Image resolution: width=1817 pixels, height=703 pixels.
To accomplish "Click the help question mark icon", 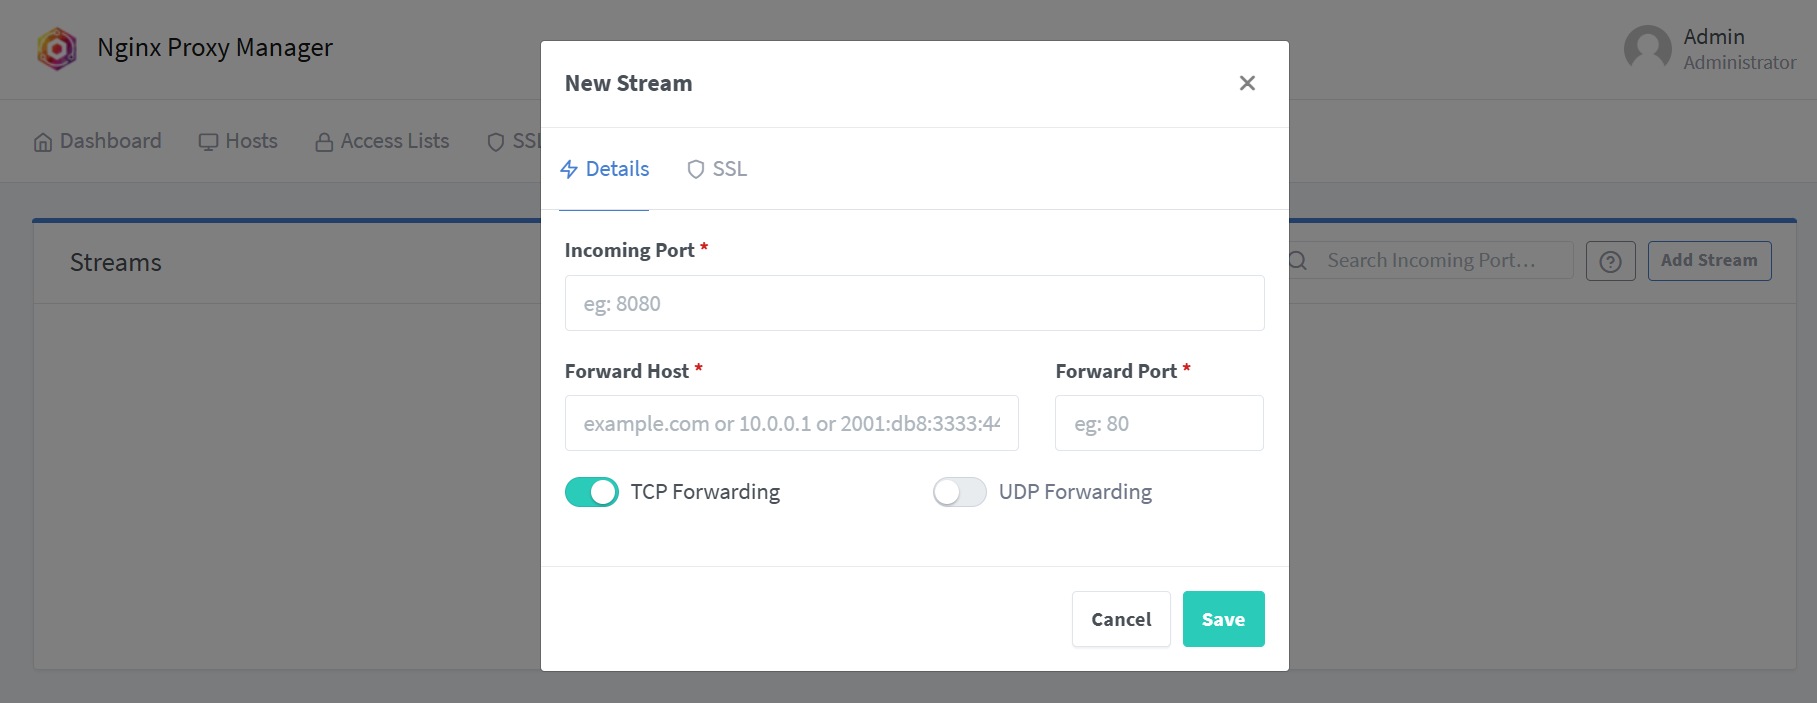I will 1610,261.
